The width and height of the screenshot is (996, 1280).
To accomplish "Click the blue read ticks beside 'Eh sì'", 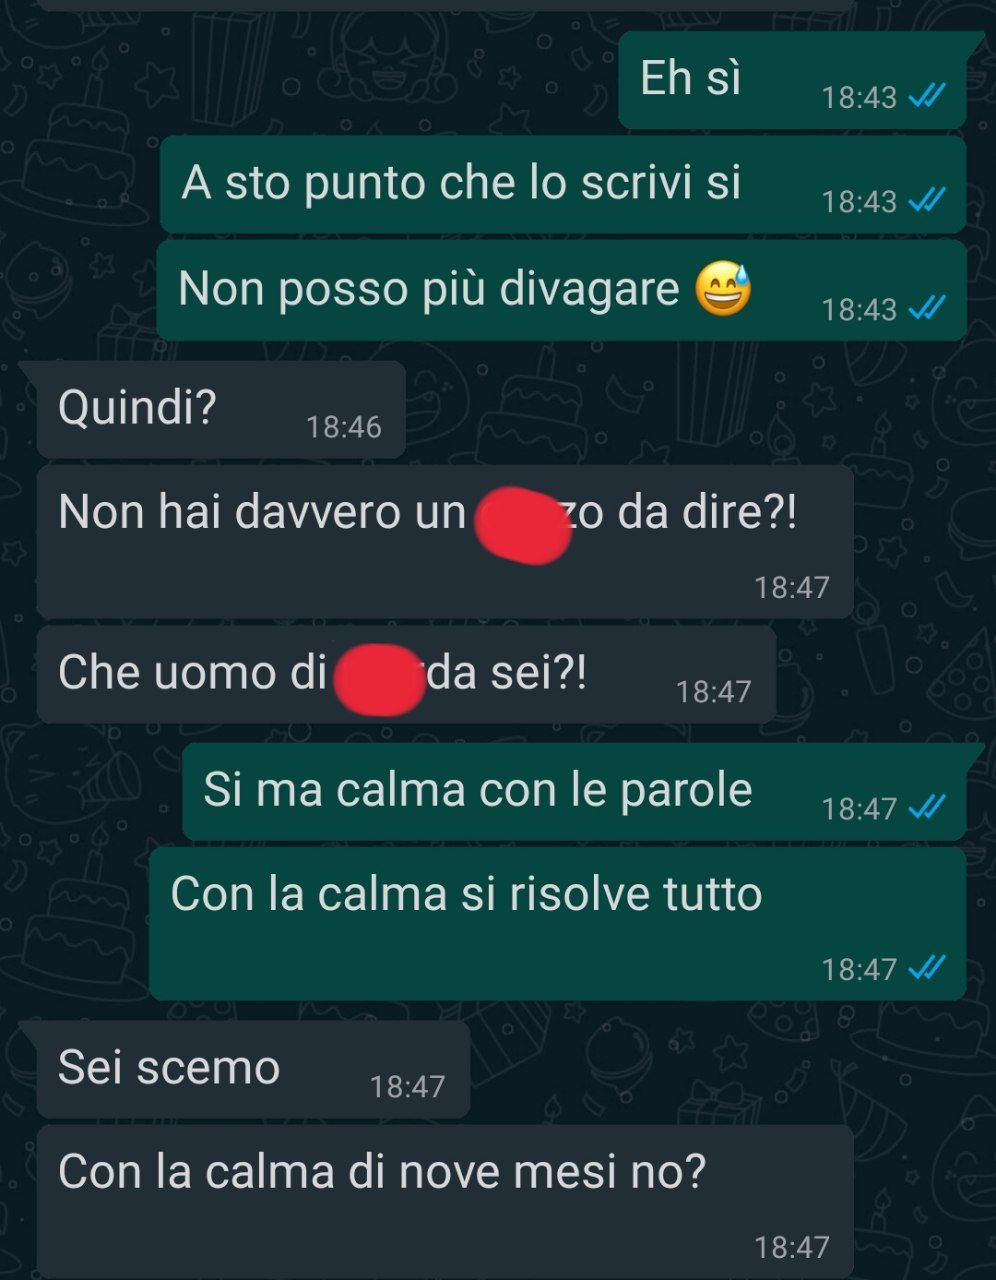I will [927, 96].
